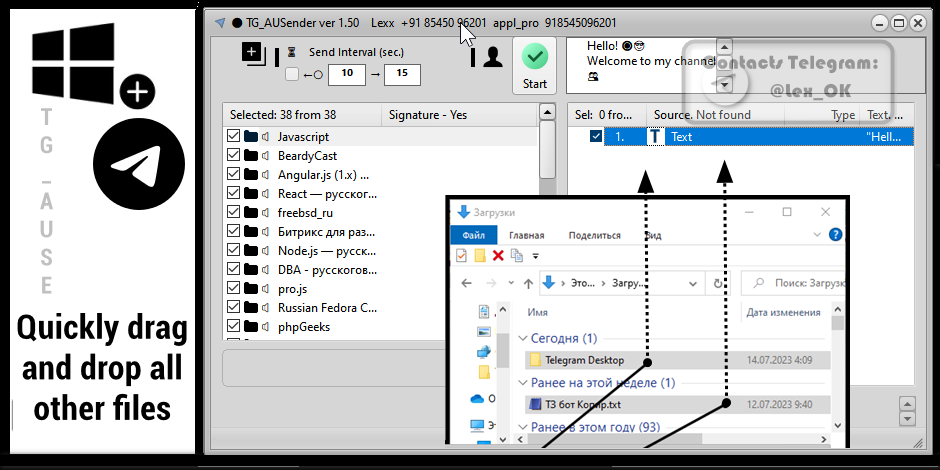Click the chat list vertical scrollbar thumb
This screenshot has height=470, width=940.
coord(547,149)
